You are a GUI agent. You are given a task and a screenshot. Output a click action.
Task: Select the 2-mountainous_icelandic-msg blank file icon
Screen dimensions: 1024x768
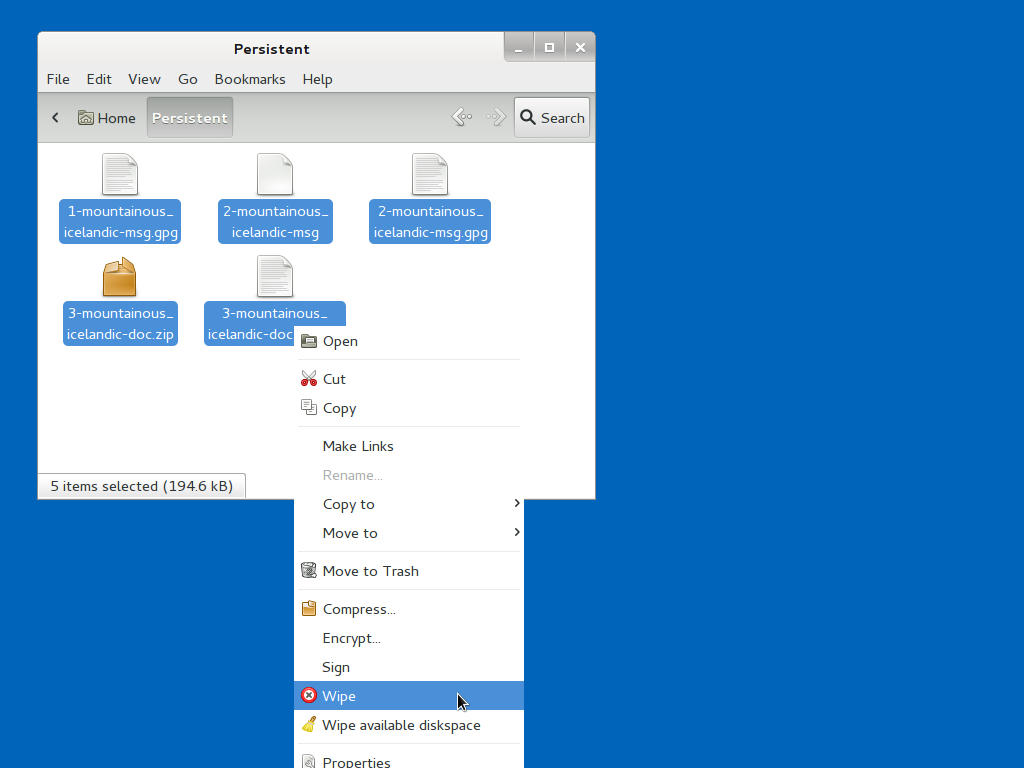tap(275, 175)
